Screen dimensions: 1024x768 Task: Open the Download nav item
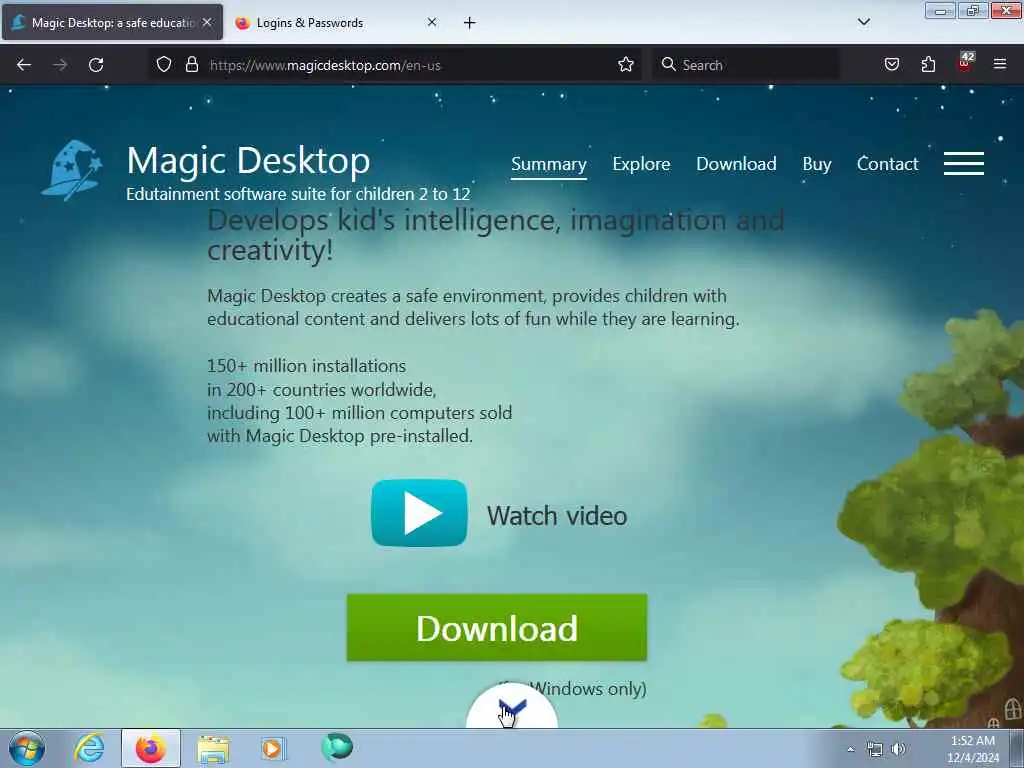(x=736, y=164)
